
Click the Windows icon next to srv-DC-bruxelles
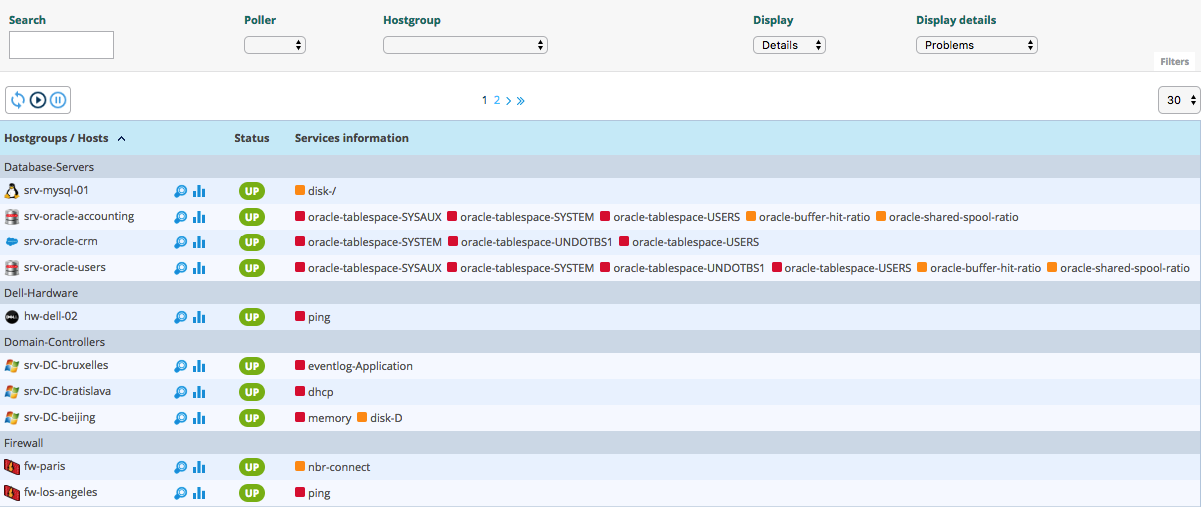pyautogui.click(x=12, y=366)
